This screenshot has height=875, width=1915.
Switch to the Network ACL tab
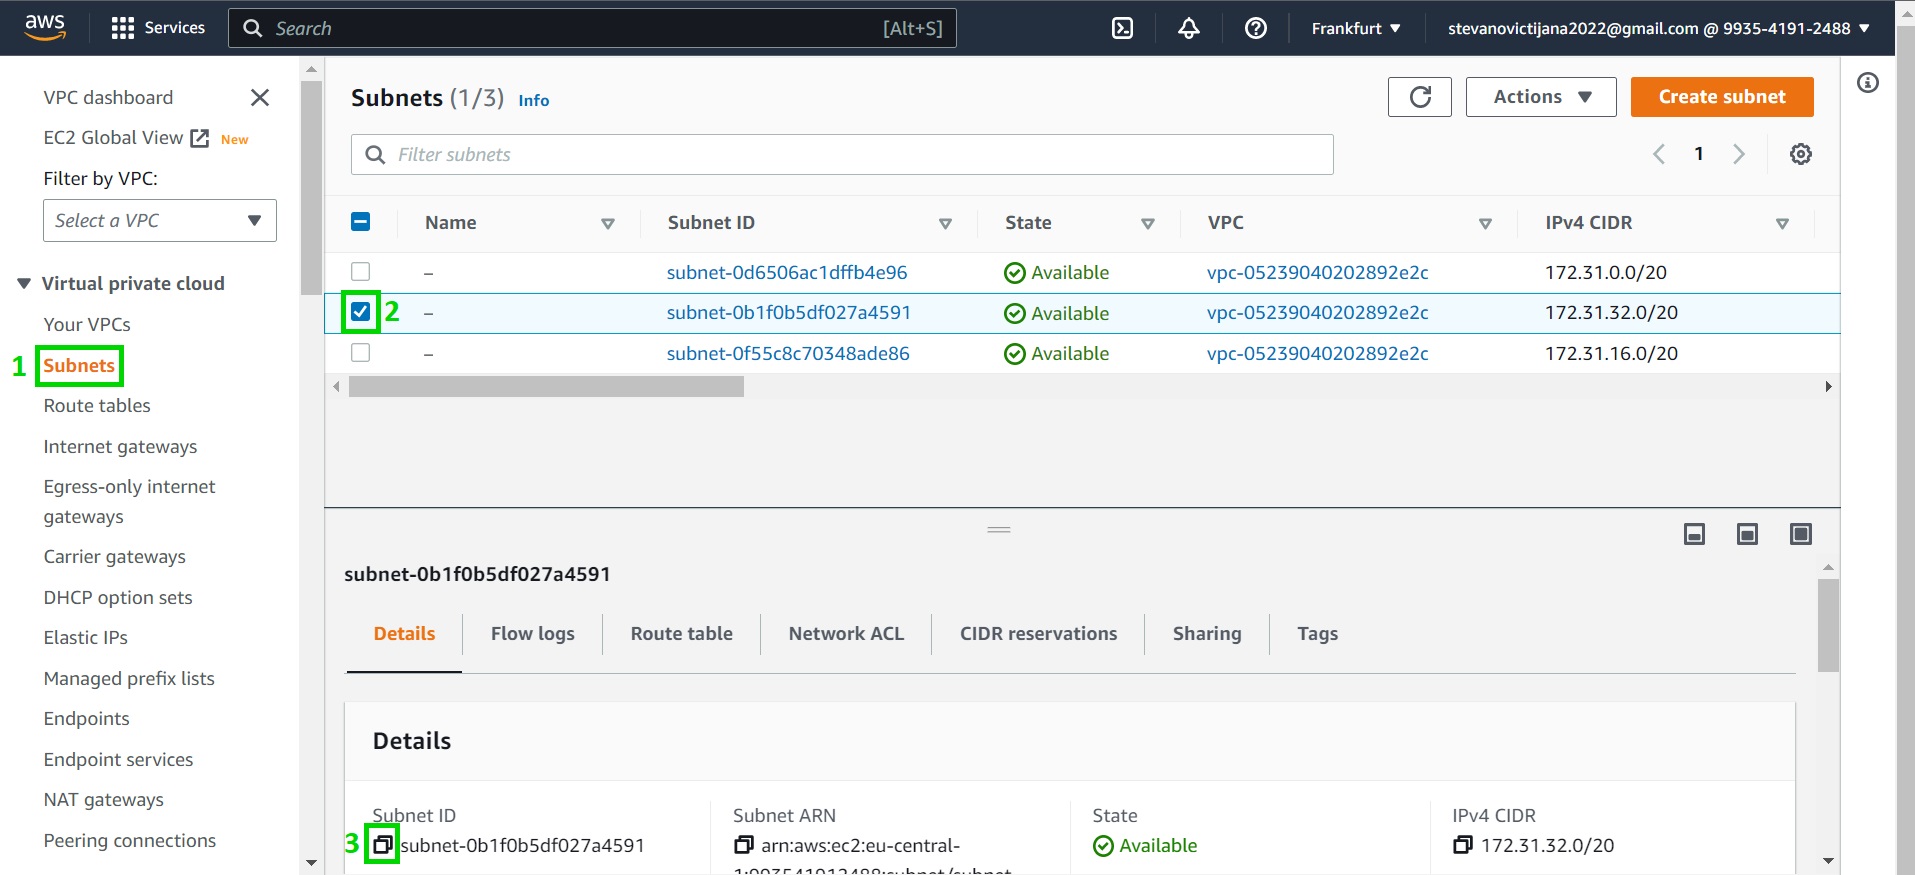click(846, 634)
